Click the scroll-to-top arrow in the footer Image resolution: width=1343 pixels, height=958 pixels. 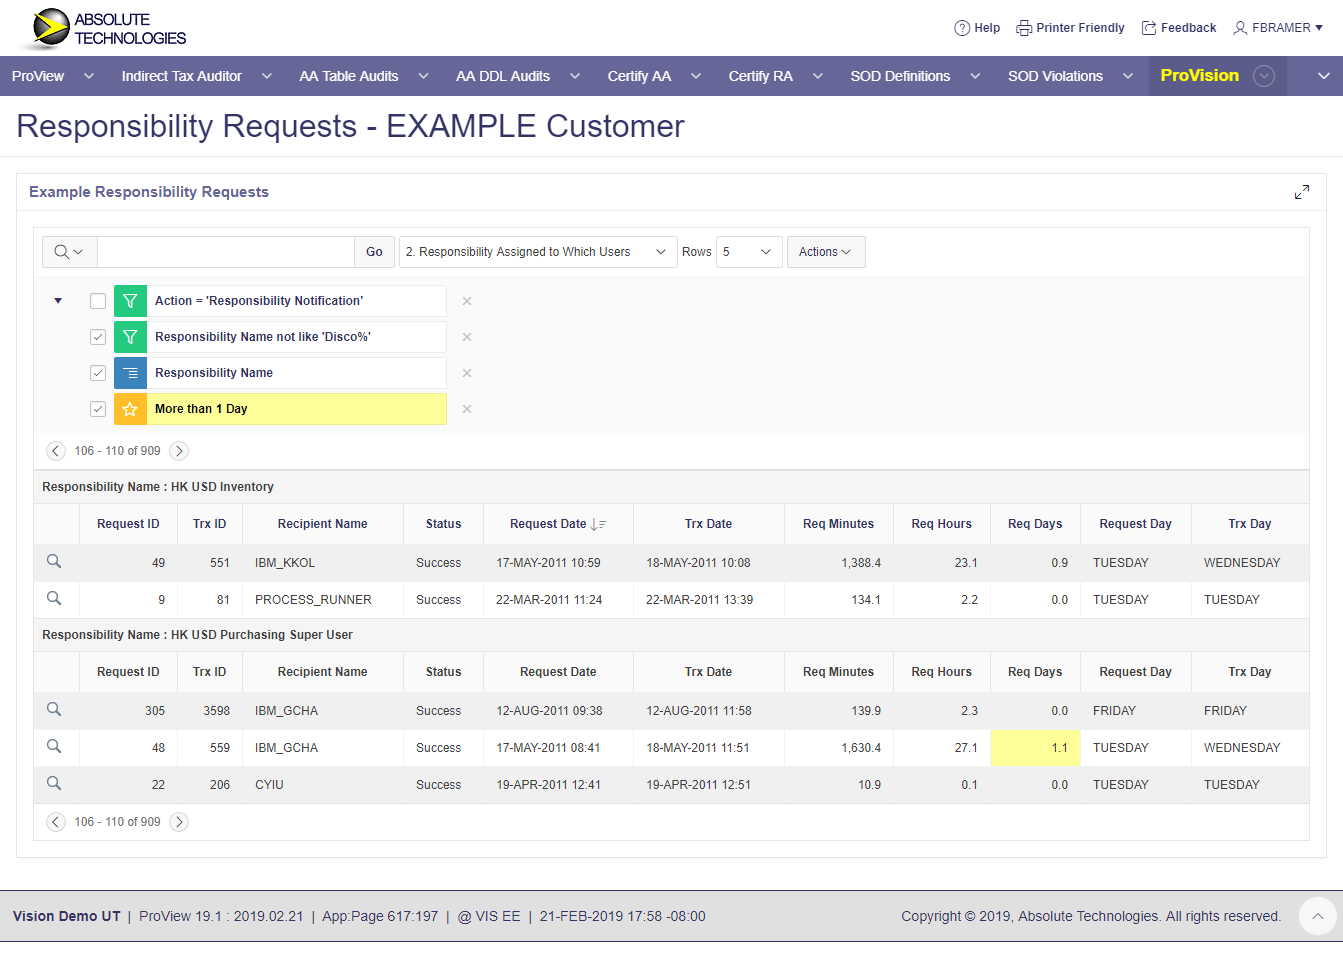pyautogui.click(x=1317, y=916)
